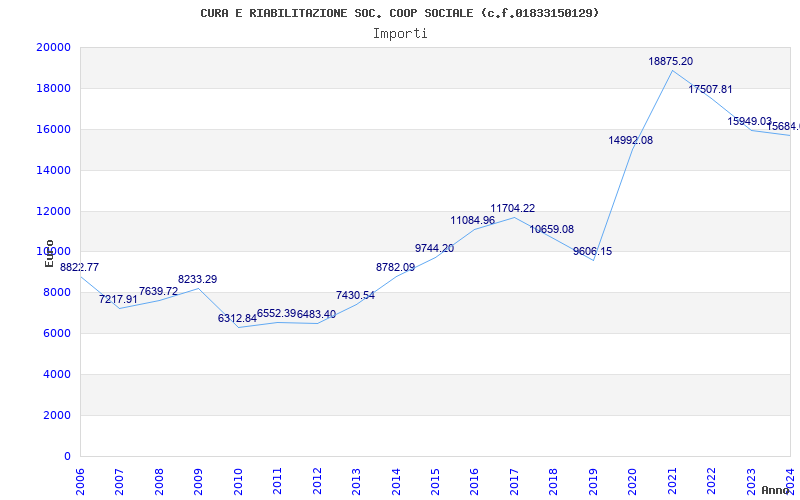Select the 11704.22 data label
This screenshot has width=800, height=500.
point(513,208)
